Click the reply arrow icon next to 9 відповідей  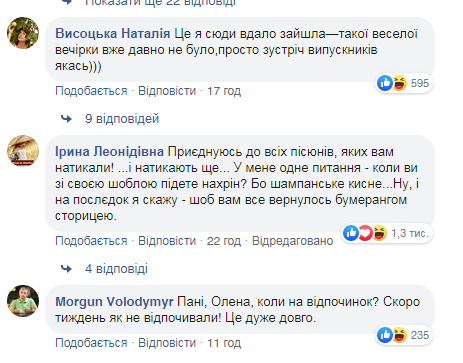(66, 119)
